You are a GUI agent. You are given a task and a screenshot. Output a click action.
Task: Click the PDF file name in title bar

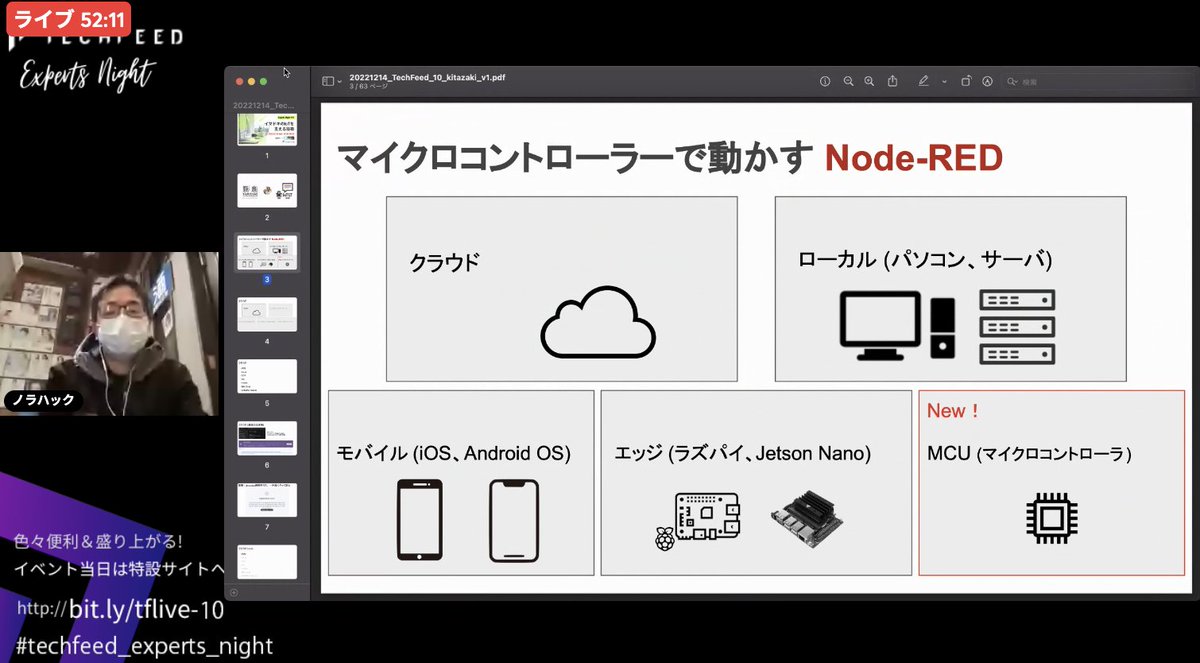427,77
